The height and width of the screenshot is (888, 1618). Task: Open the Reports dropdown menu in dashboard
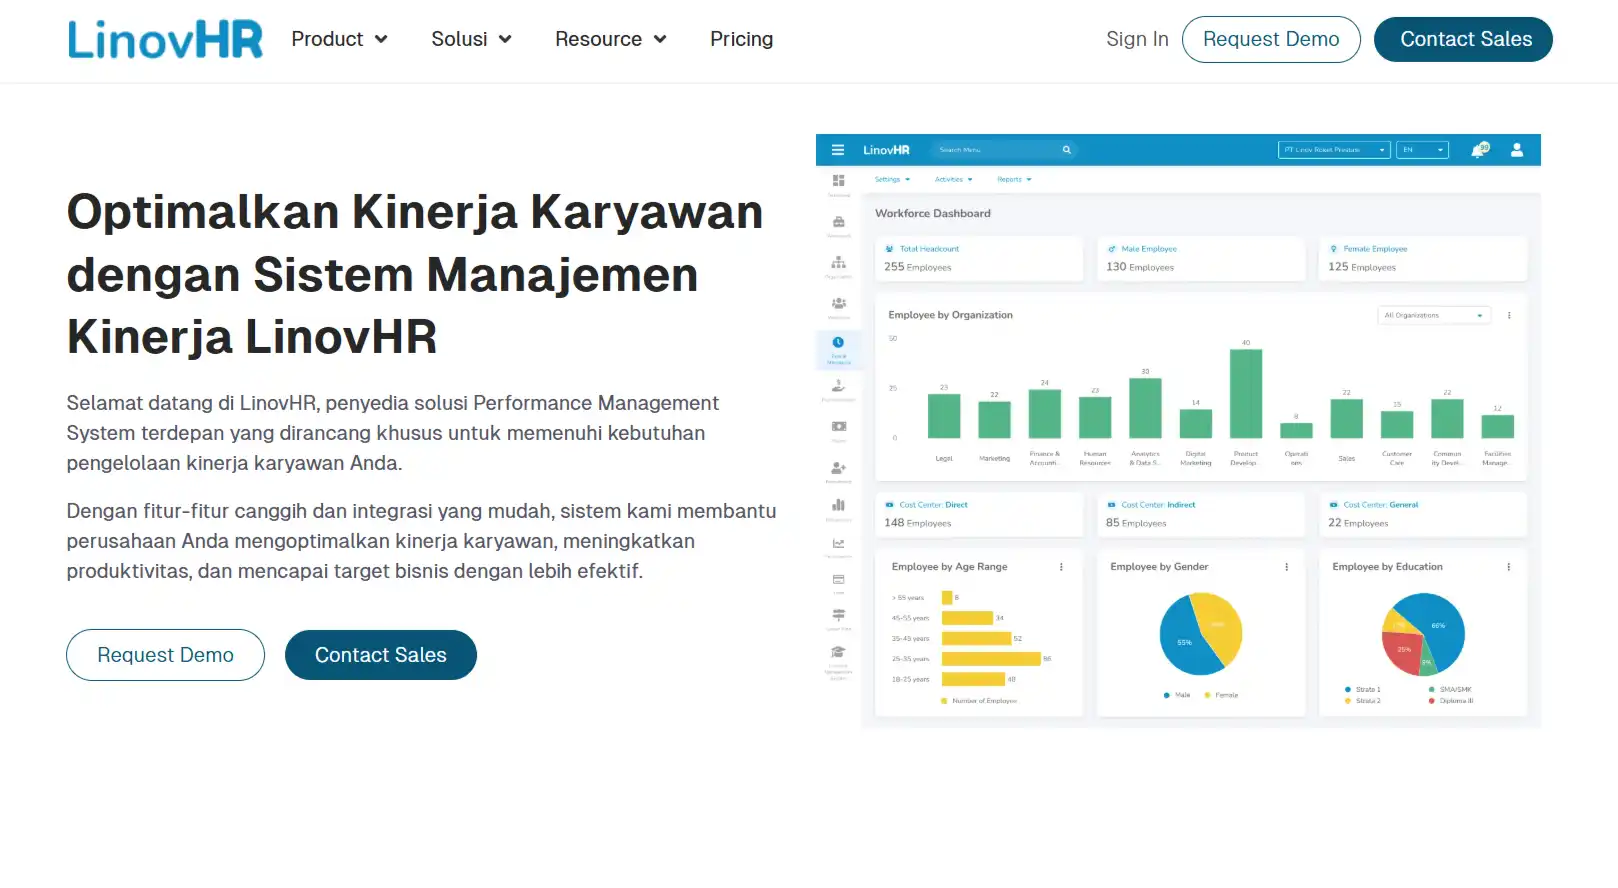click(x=1014, y=180)
